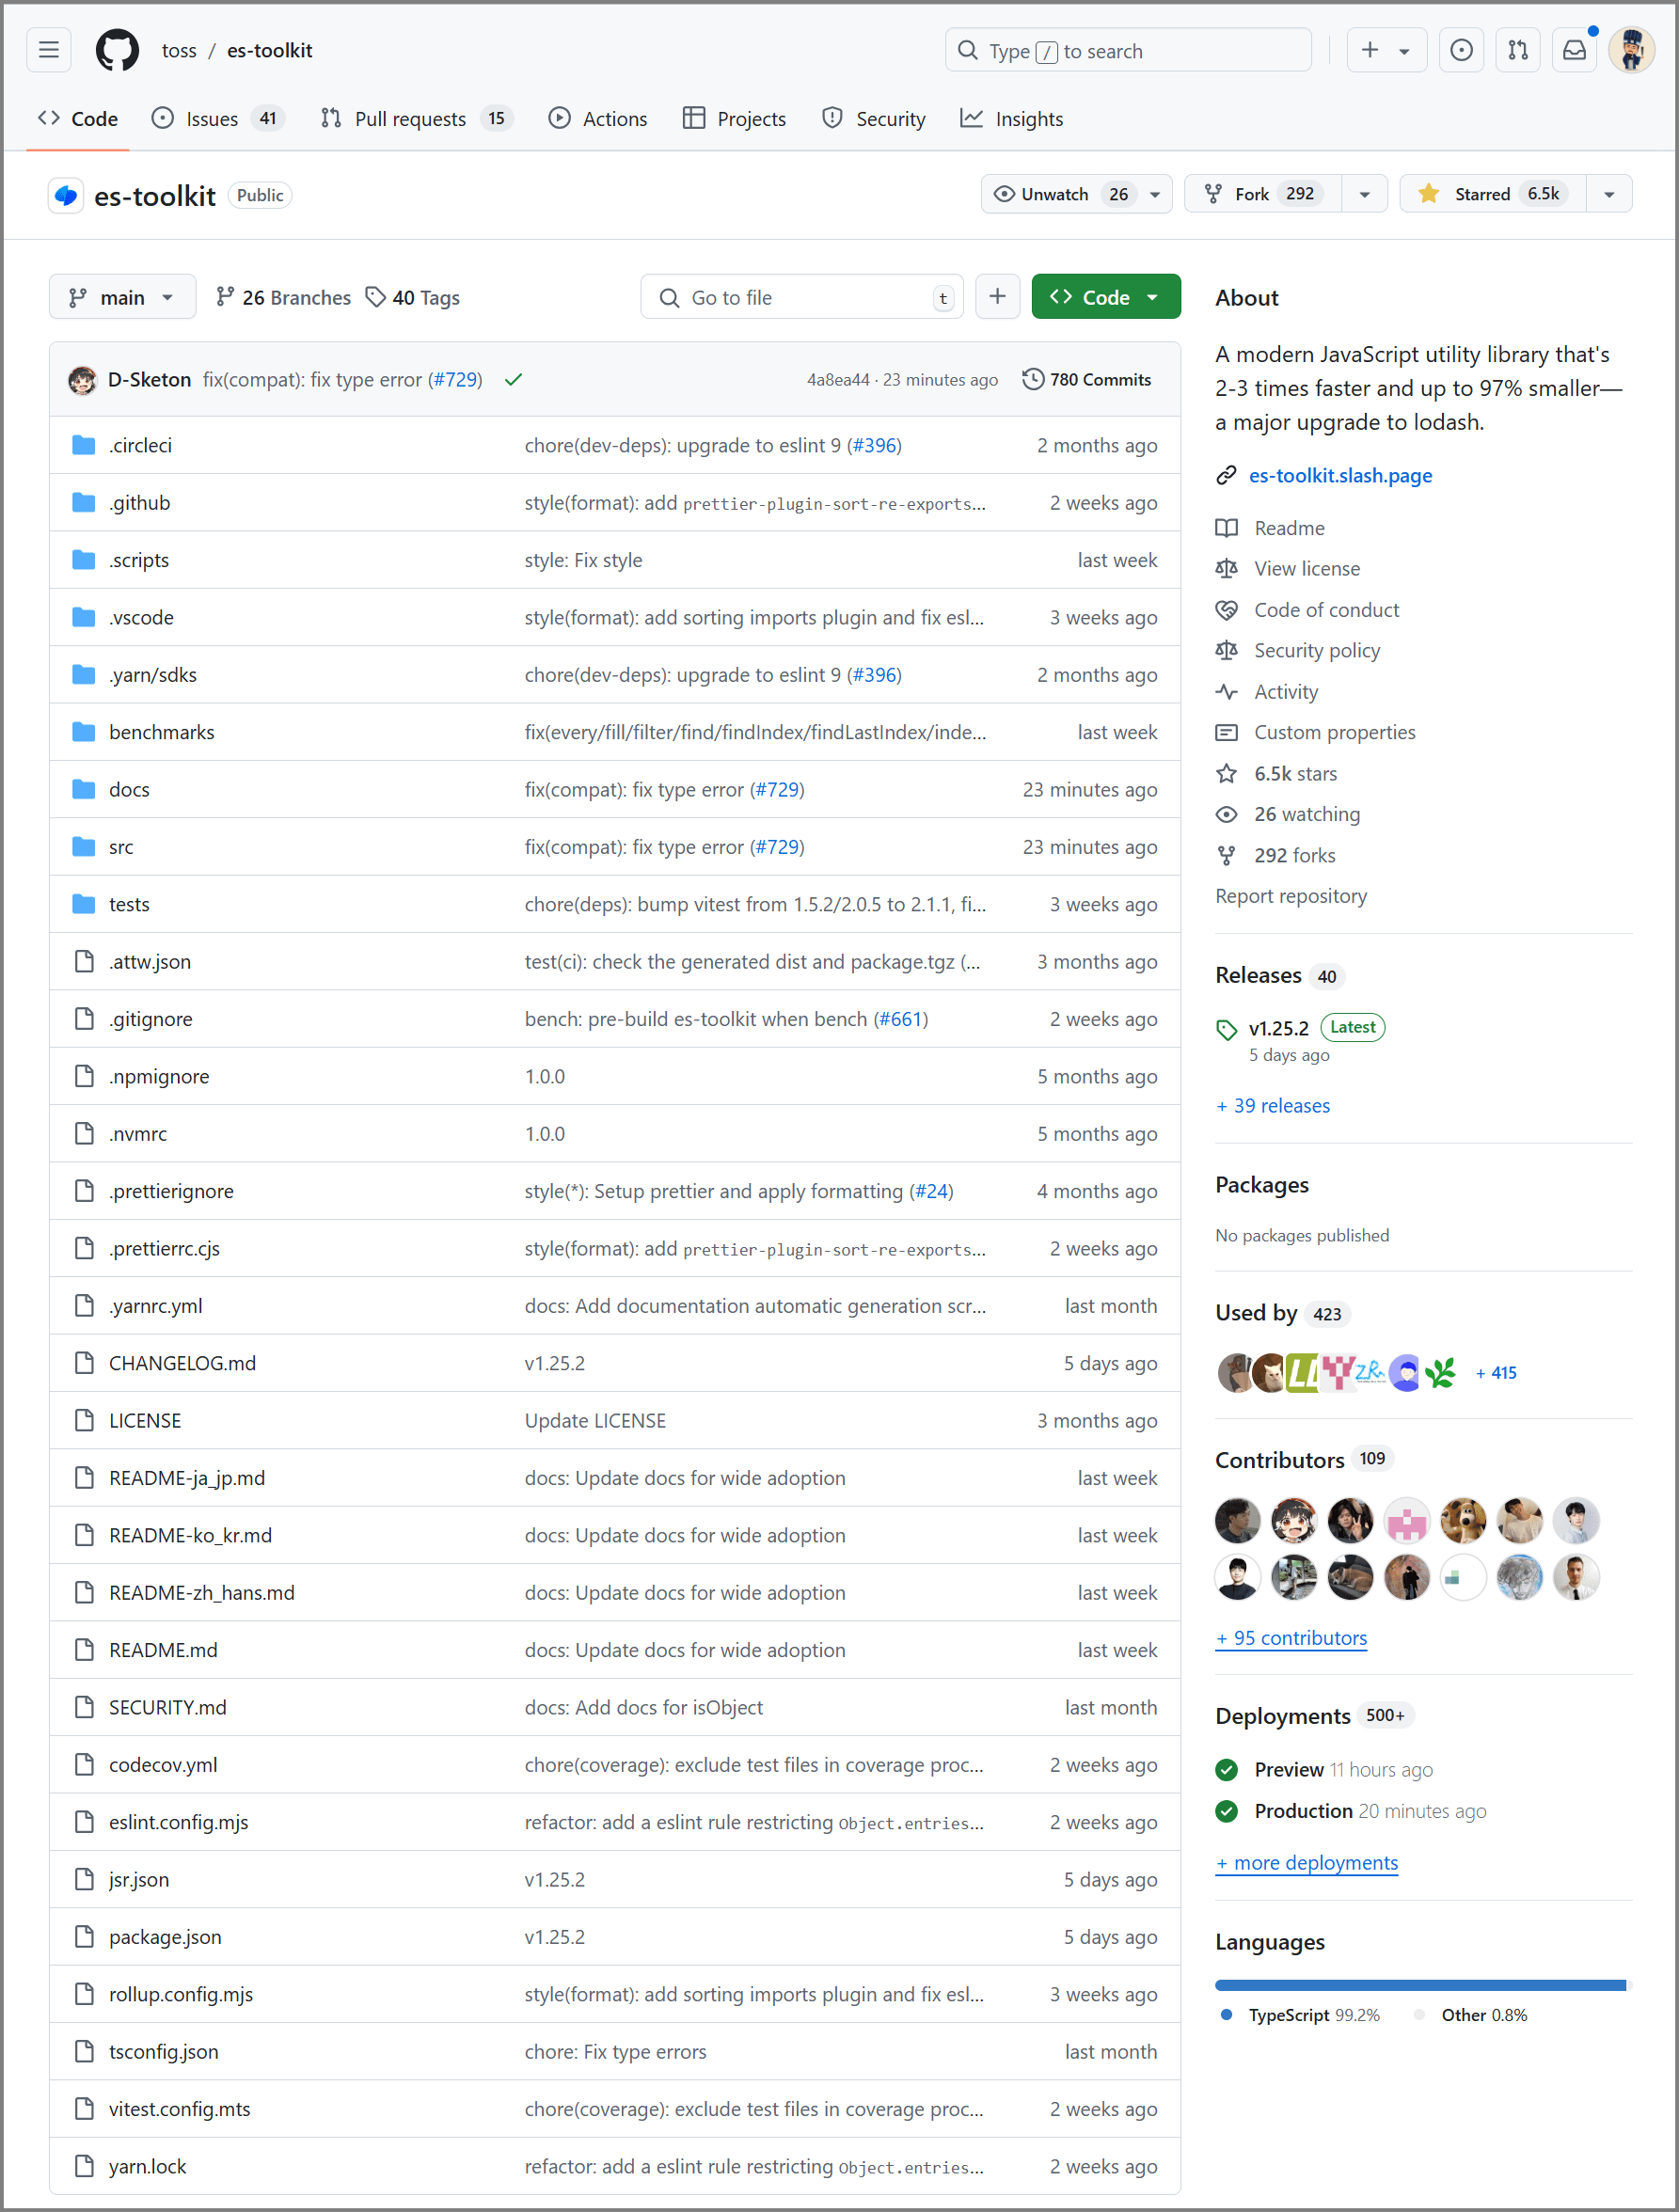Go to GitHub homepage logo
Screen dimensions: 1679x2212
117,50
